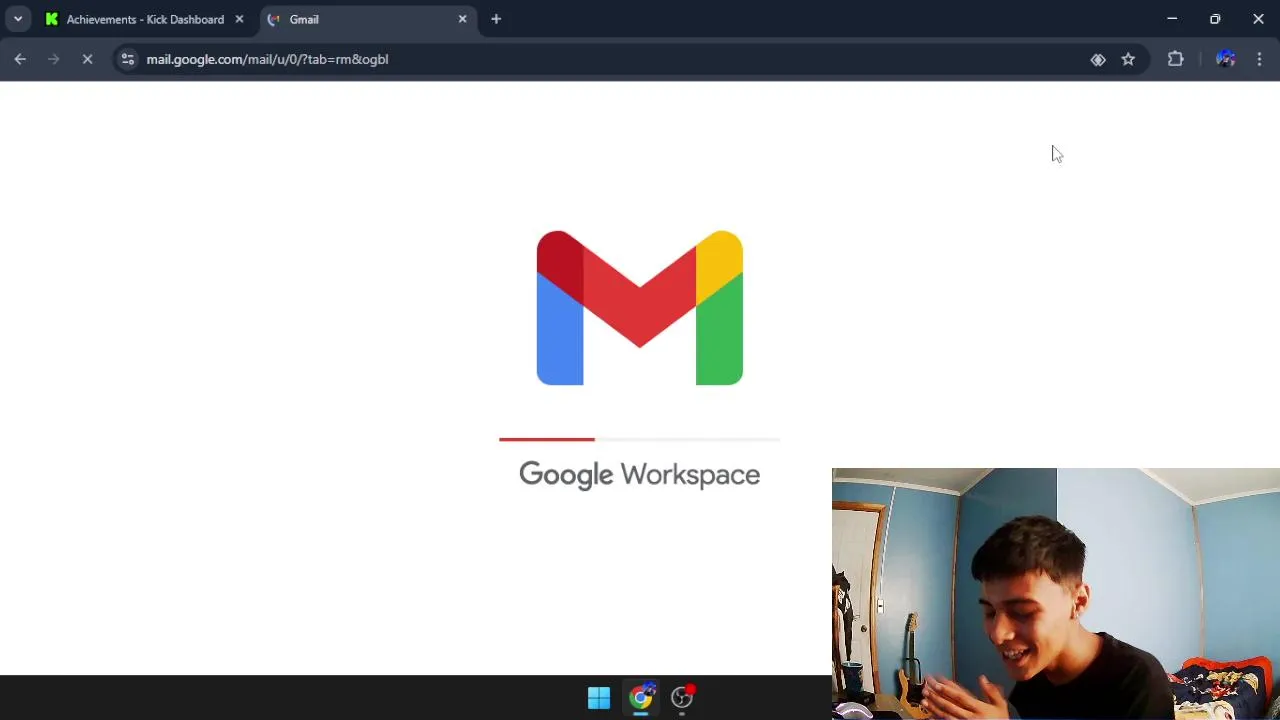This screenshot has width=1280, height=720.
Task: Click the webcam overlay feed
Action: tap(1056, 594)
